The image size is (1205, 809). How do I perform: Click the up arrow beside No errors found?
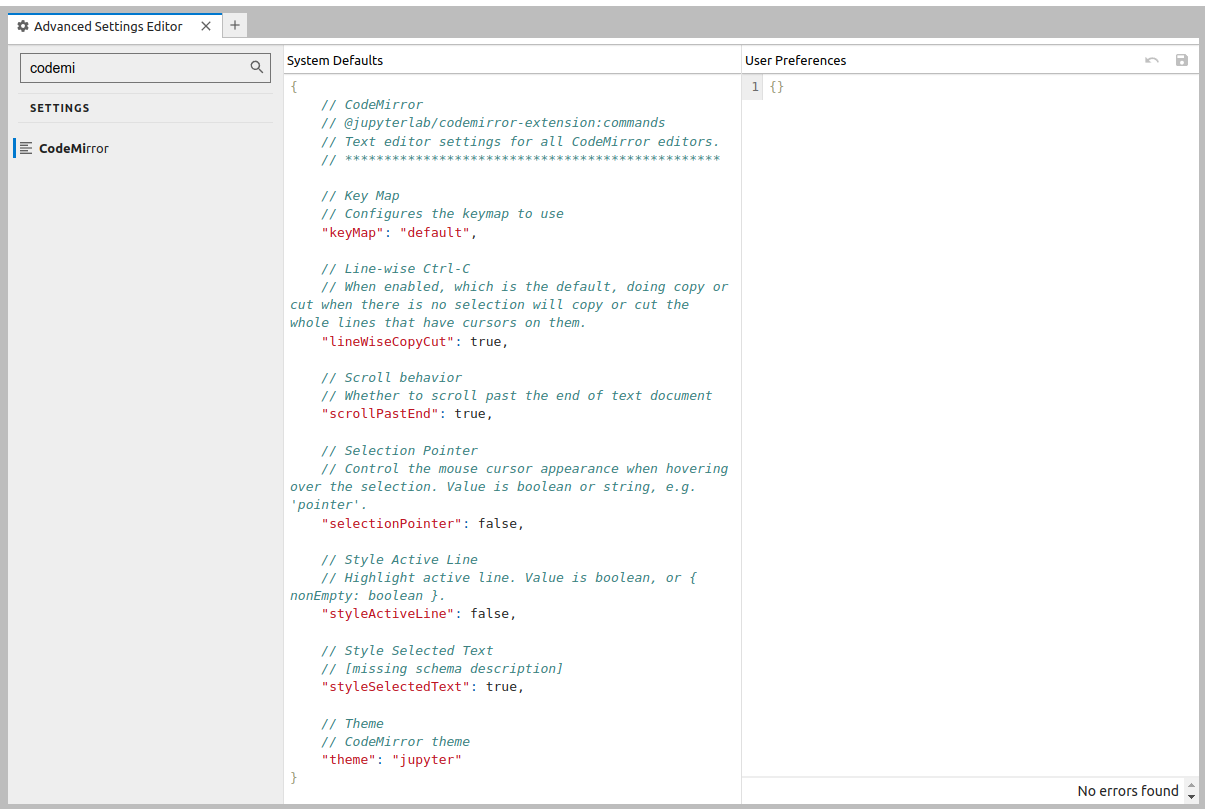1191,786
